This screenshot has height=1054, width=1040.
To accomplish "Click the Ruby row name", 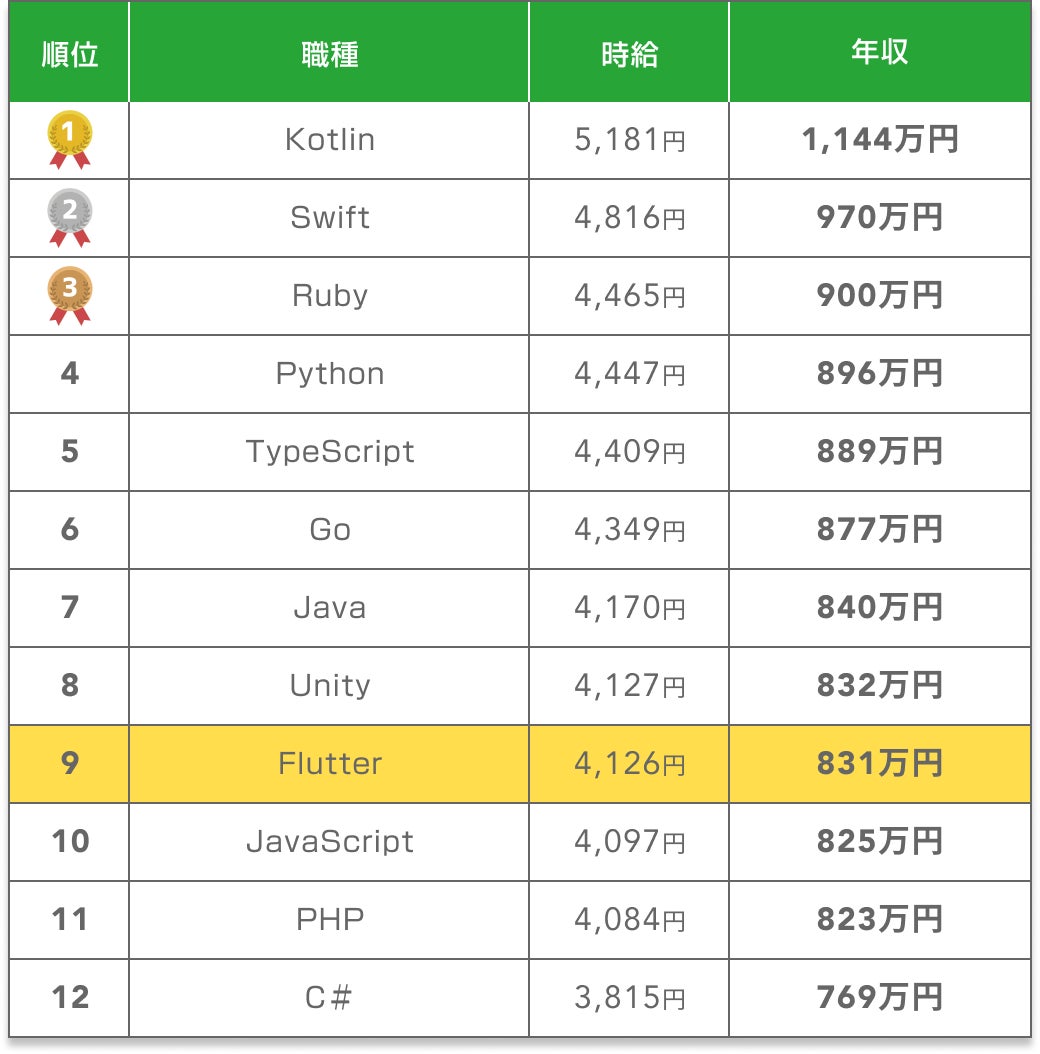I will [329, 296].
